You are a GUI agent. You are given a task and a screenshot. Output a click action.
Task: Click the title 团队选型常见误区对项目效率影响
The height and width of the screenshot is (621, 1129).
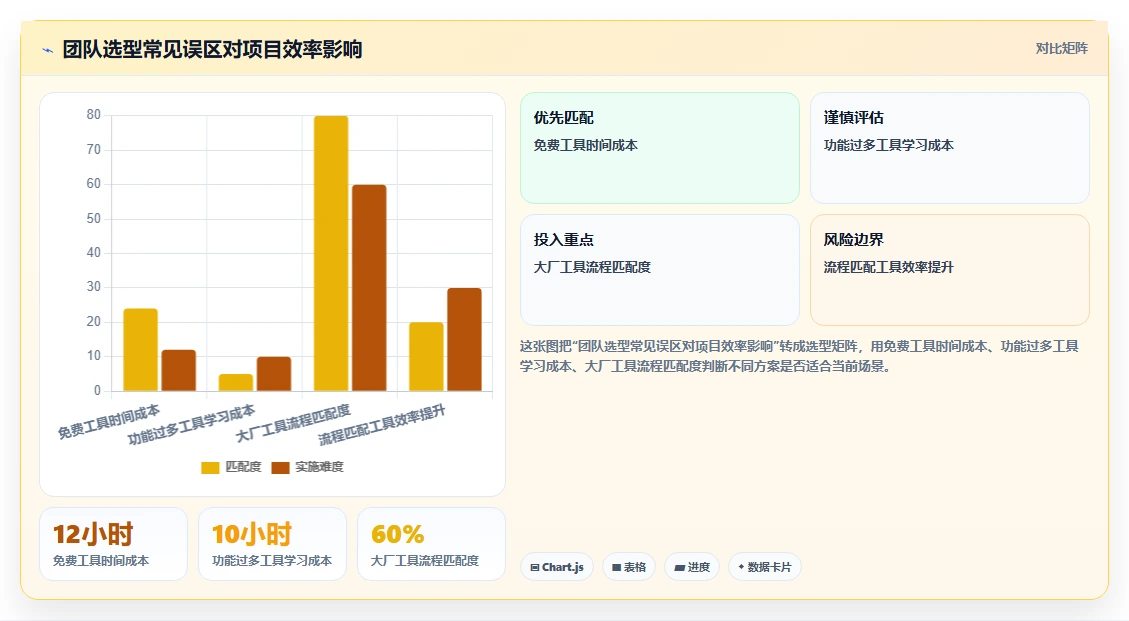(x=212, y=50)
